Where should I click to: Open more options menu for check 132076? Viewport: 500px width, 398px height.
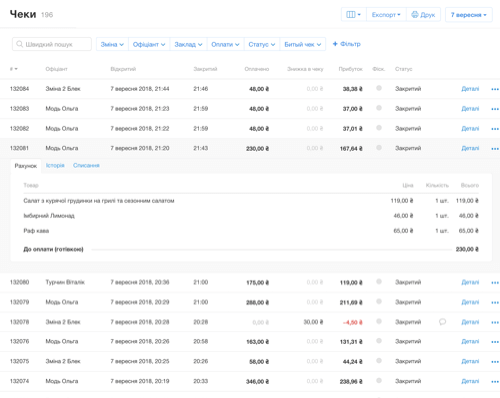pos(495,342)
